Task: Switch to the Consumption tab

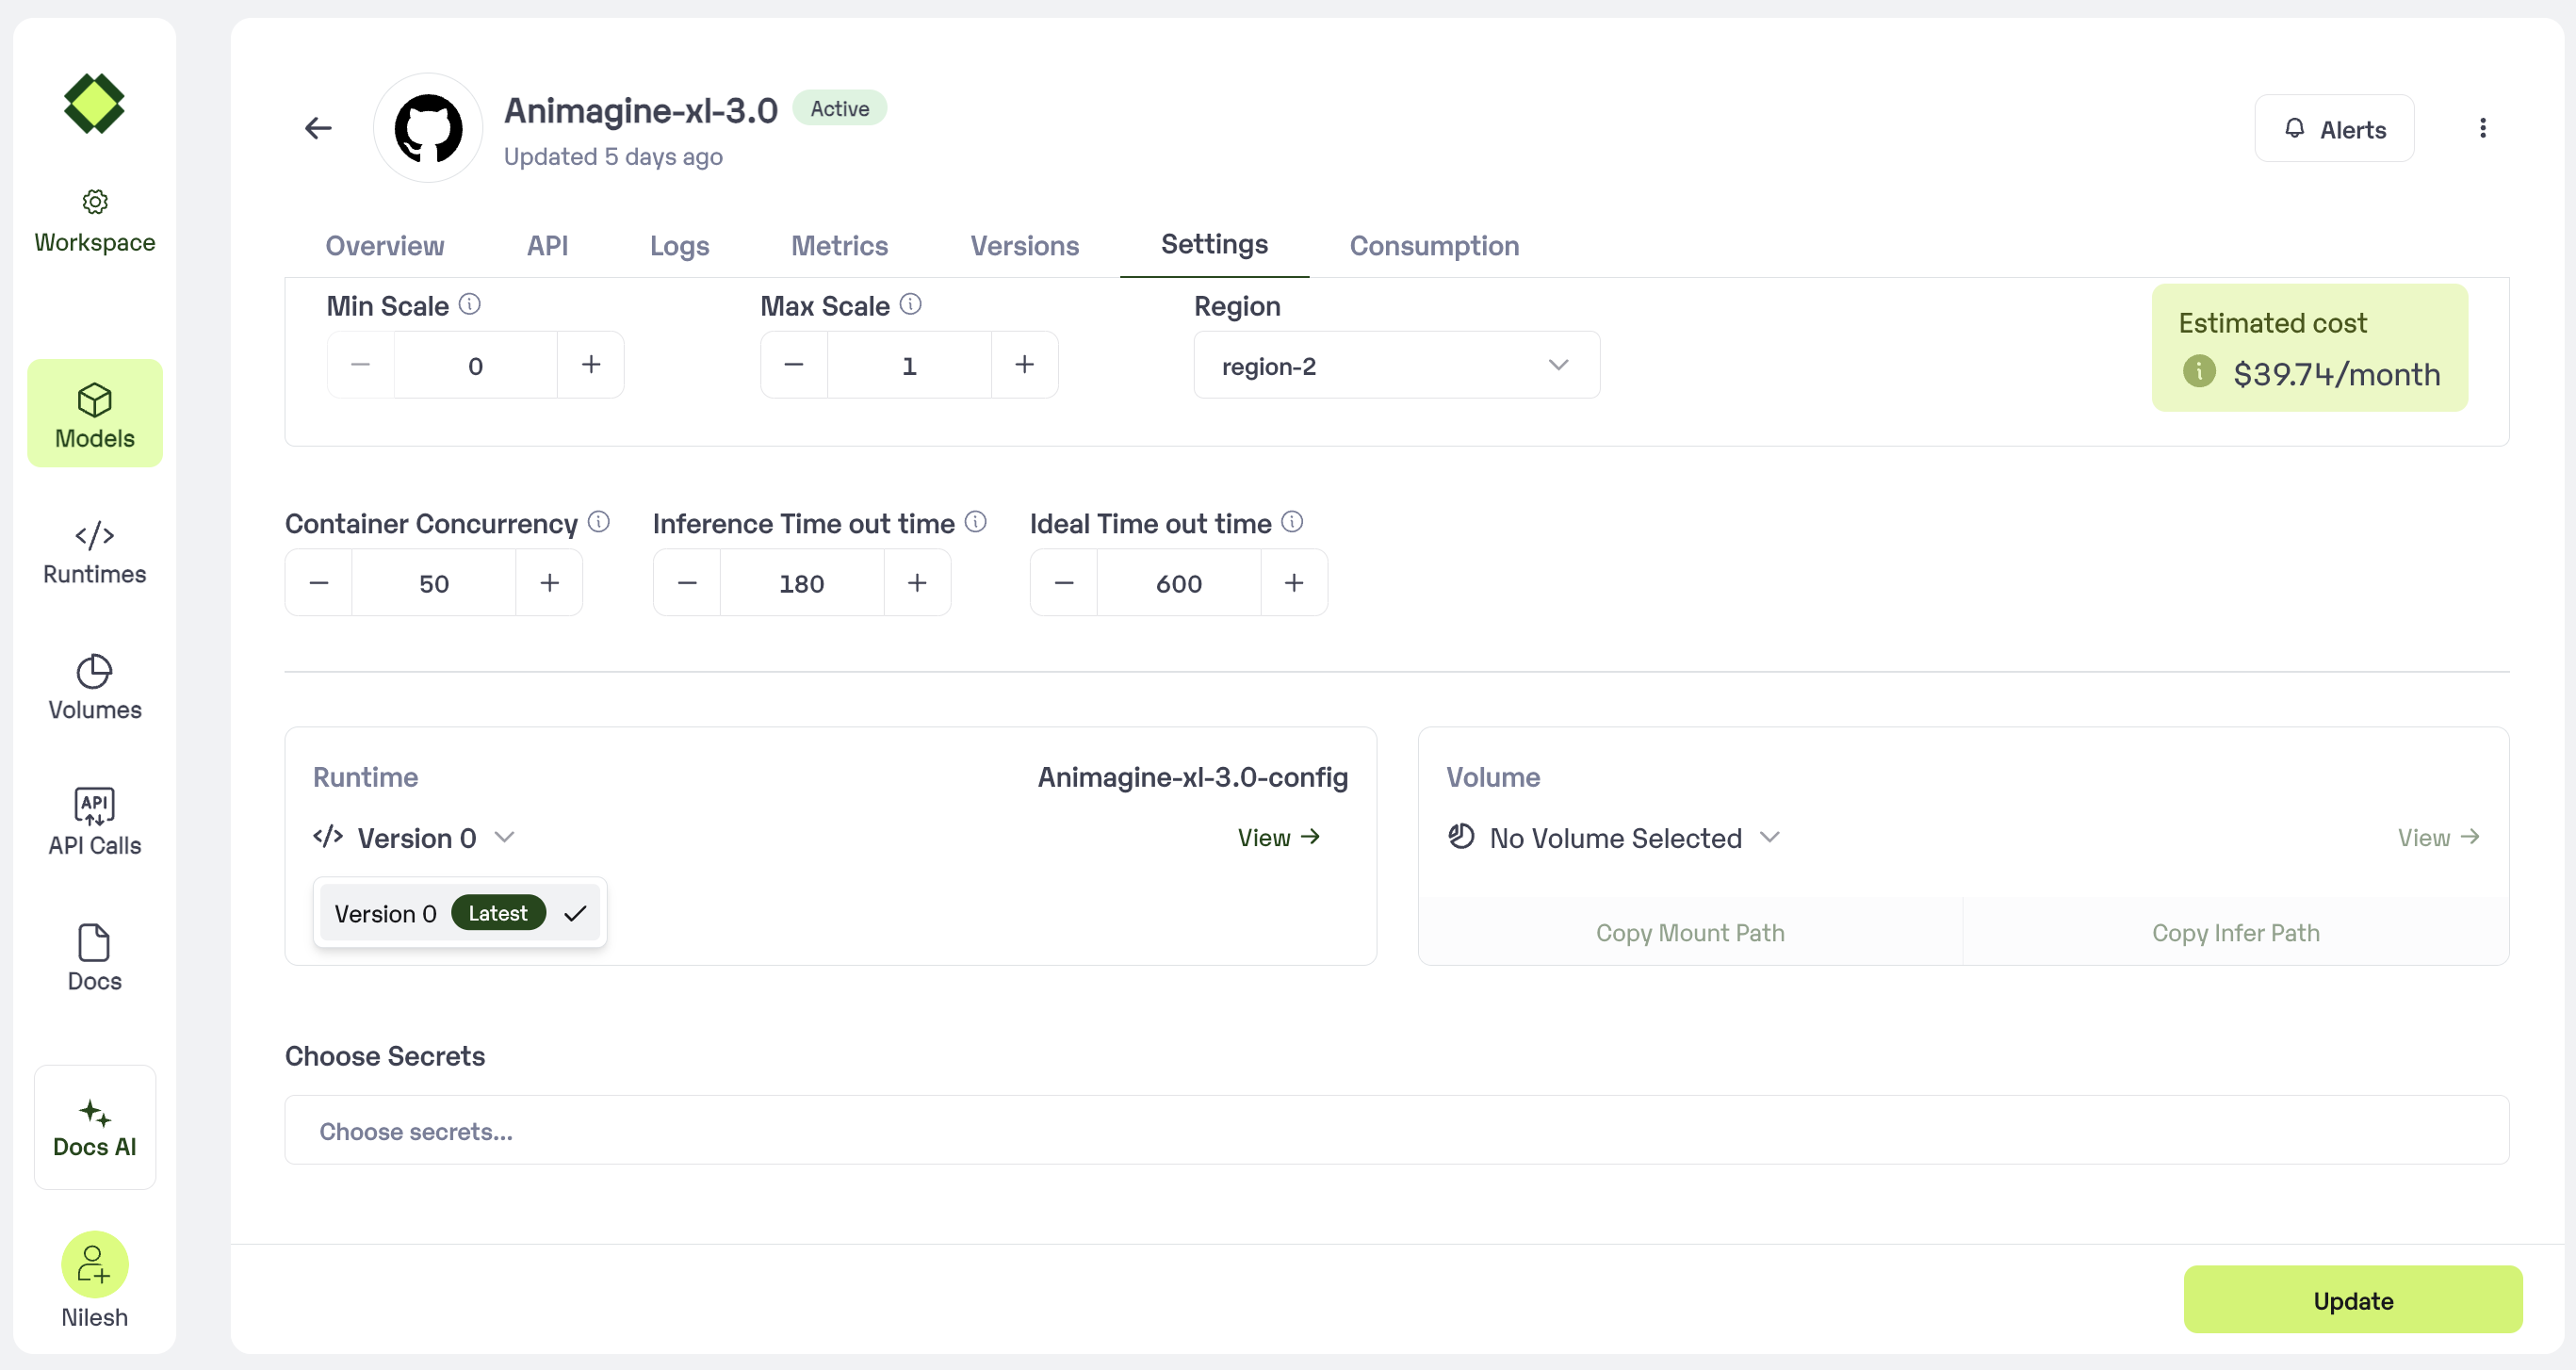Action: tap(1434, 245)
